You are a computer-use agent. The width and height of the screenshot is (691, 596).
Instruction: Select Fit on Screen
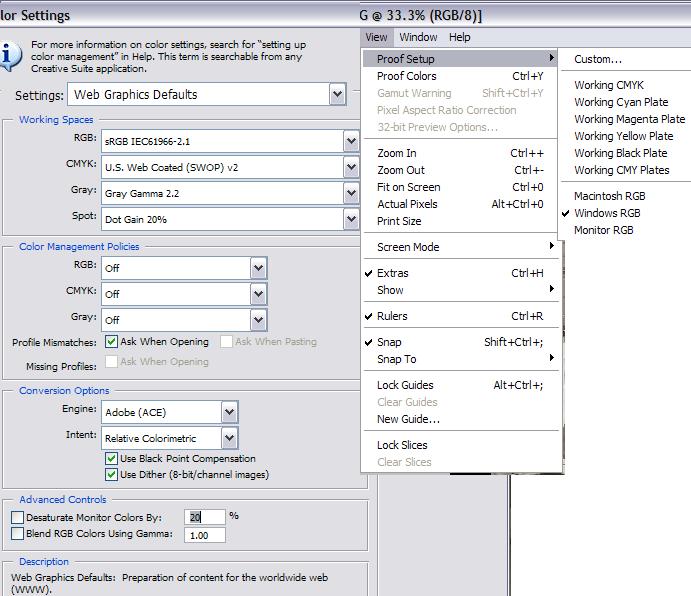pyautogui.click(x=460, y=187)
